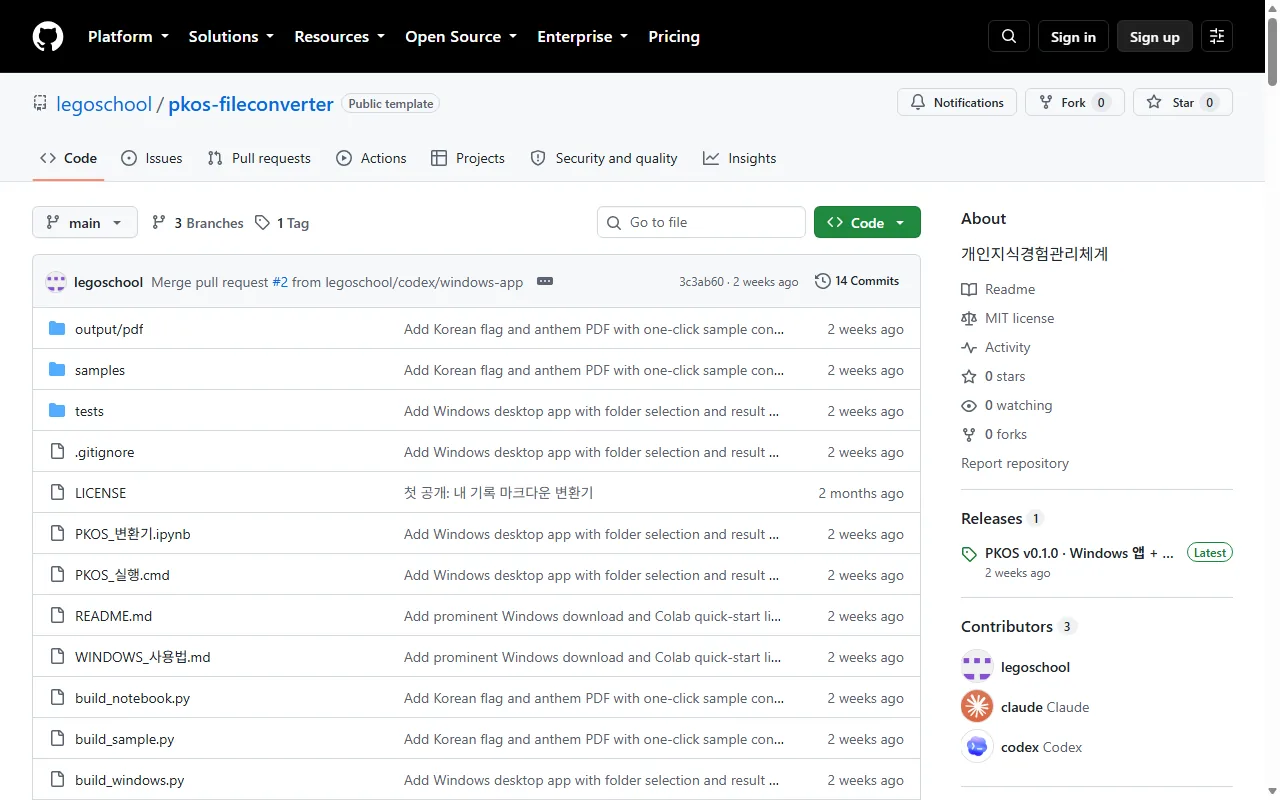The width and height of the screenshot is (1280, 800).
Task: Click the Sign up button
Action: 1155,37
